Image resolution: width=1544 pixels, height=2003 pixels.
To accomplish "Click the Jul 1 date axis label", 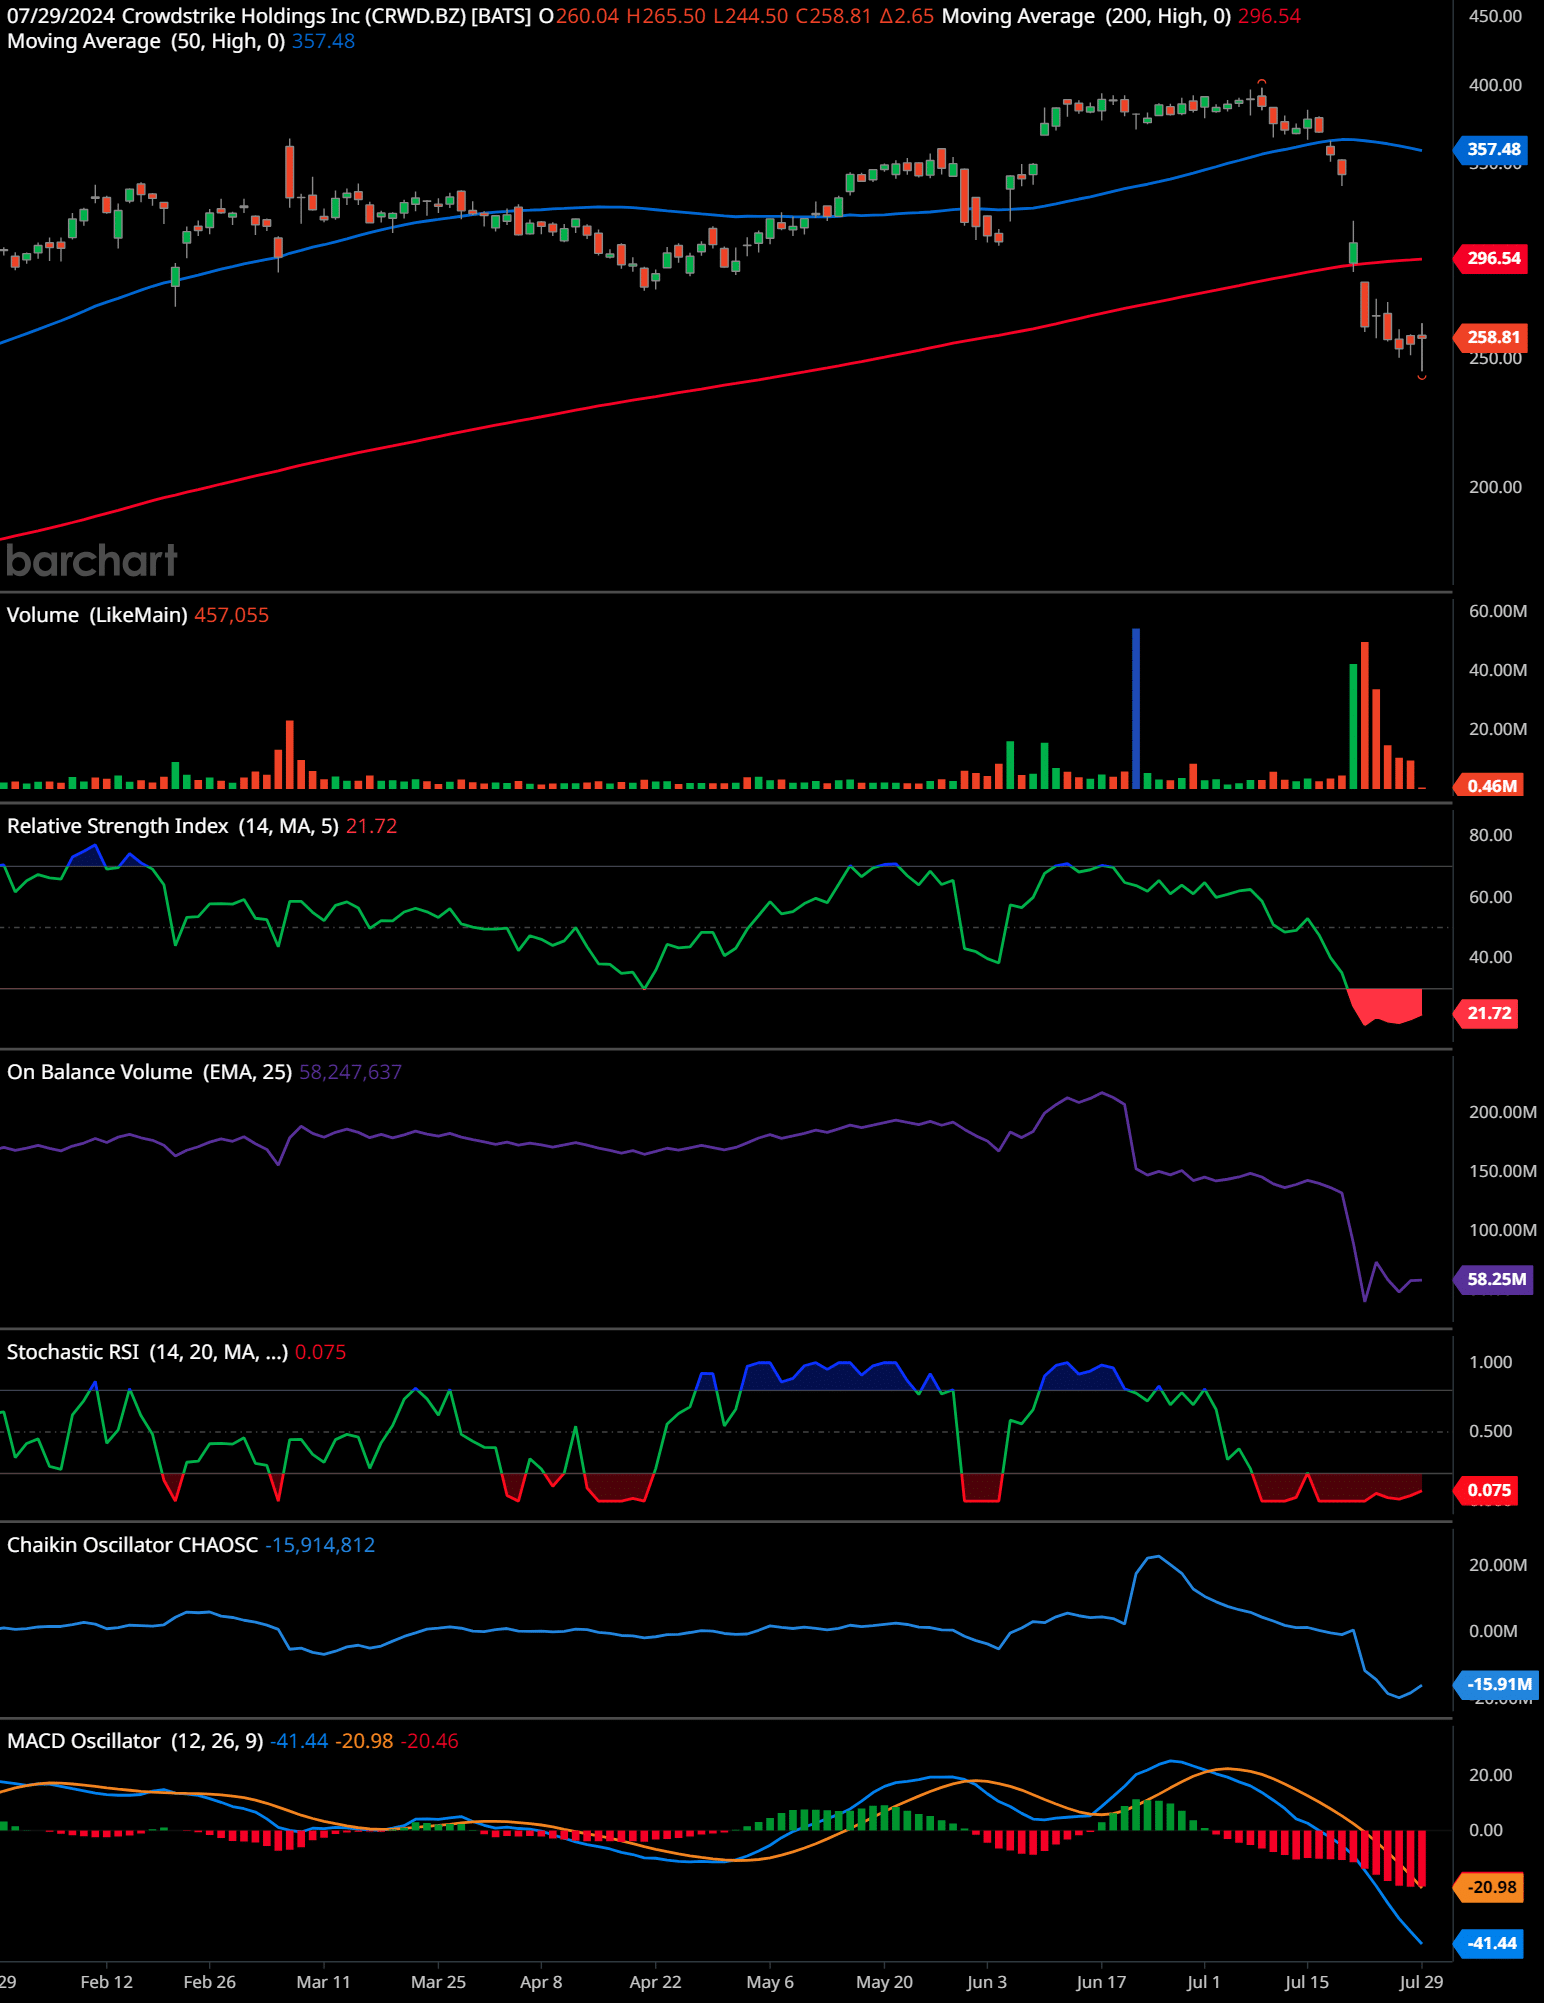I will [x=1203, y=1982].
